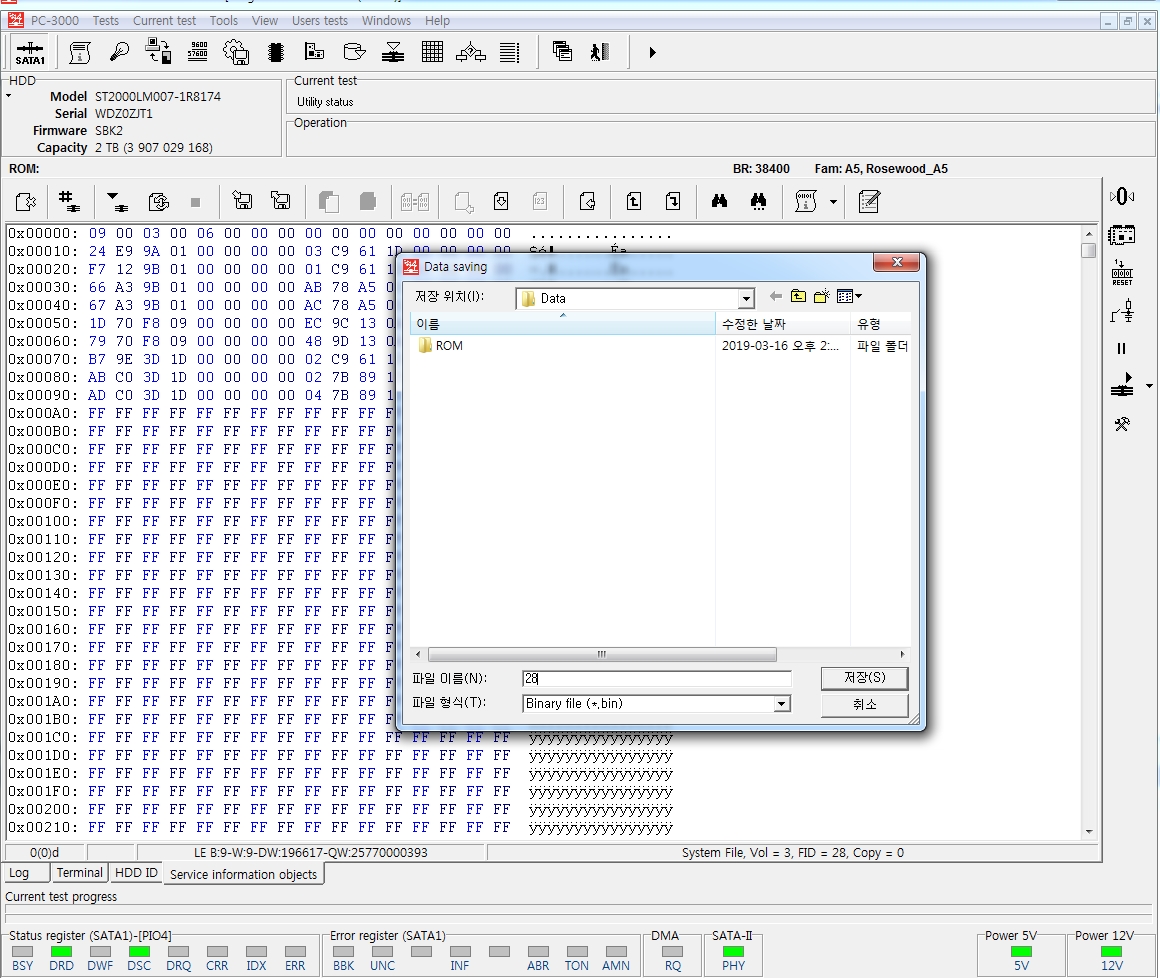Click the light bulb key icon in toolbar
This screenshot has width=1160, height=978.
(x=120, y=52)
